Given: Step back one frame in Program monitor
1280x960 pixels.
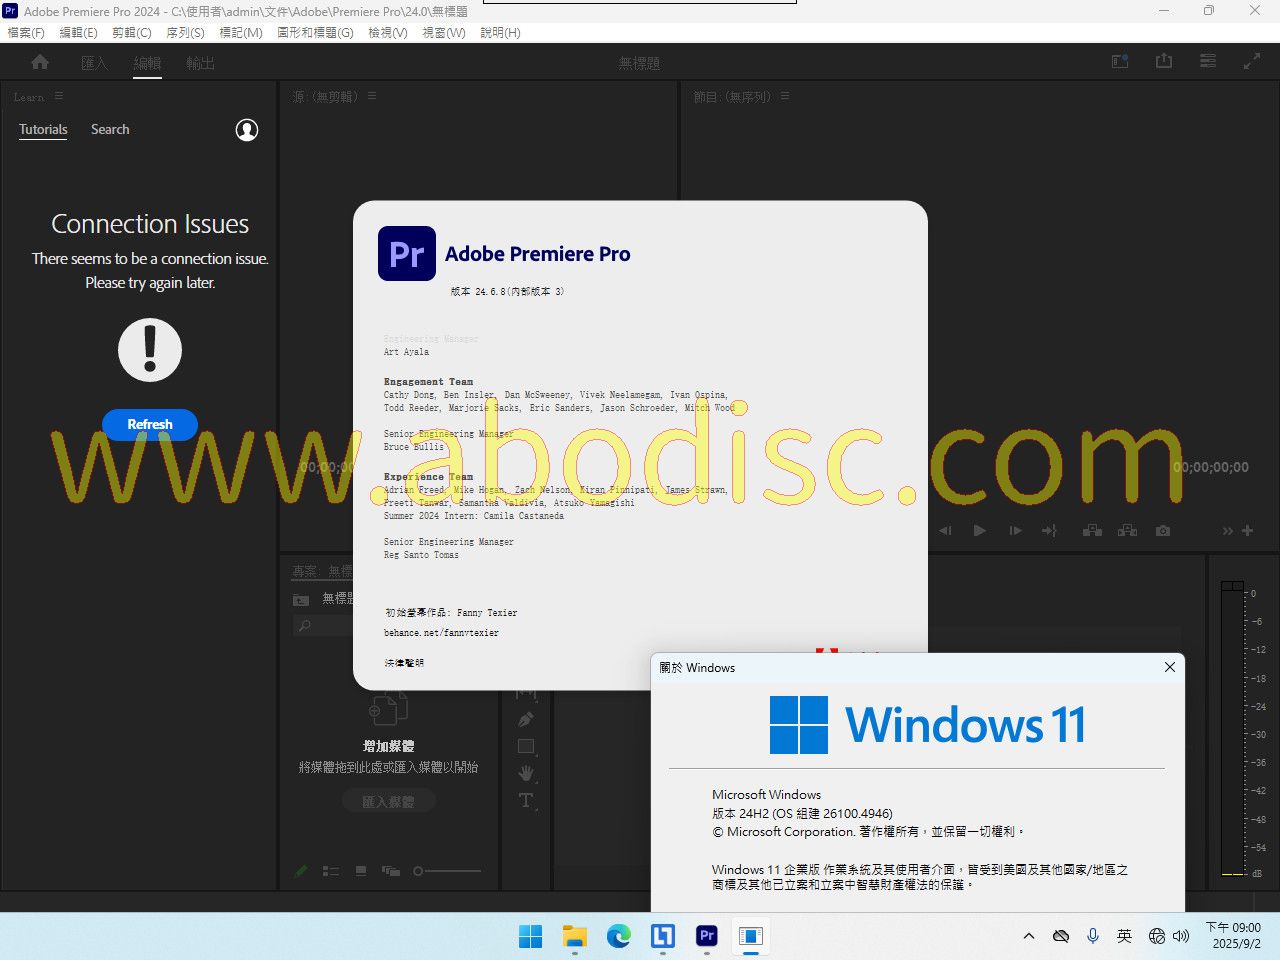Looking at the screenshot, I should click(x=945, y=531).
